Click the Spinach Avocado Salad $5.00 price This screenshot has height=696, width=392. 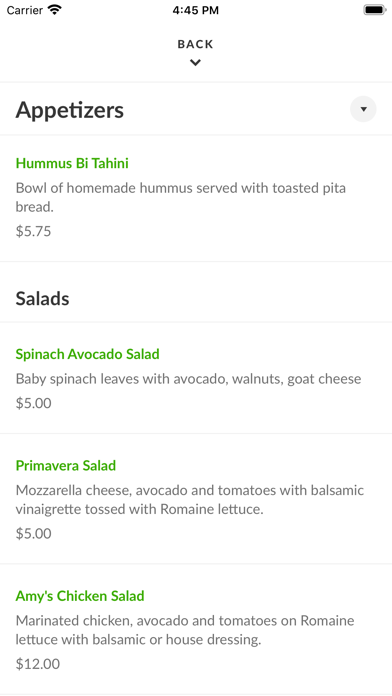[x=33, y=403]
